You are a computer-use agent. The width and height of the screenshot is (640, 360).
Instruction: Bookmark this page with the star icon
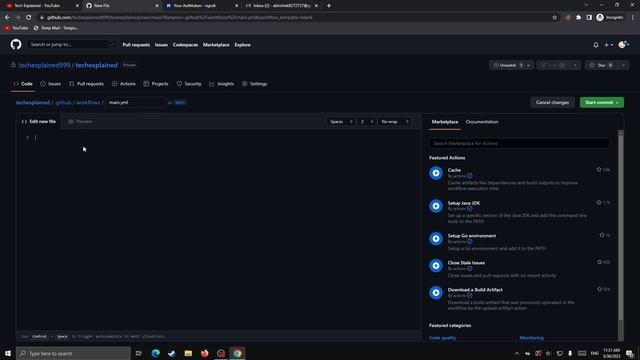[554, 18]
